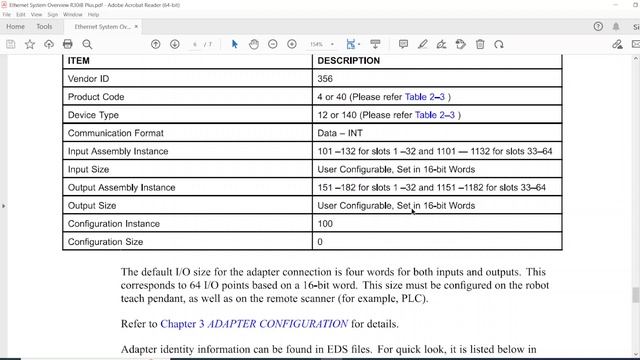Viewport: 640px width, 360px height.
Task: Go to previous page arrow
Action: [156, 44]
